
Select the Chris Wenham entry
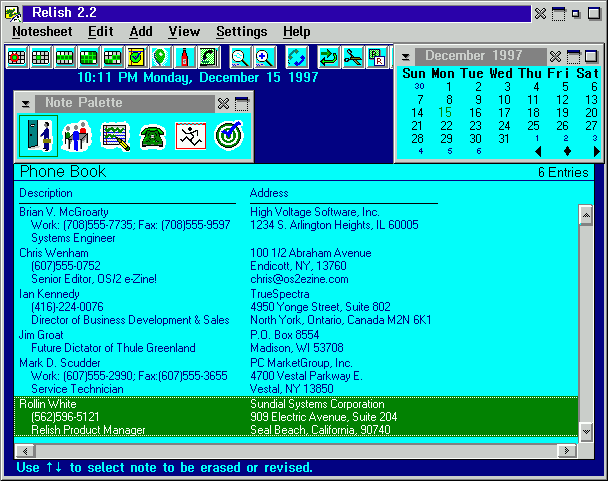pyautogui.click(x=296, y=266)
